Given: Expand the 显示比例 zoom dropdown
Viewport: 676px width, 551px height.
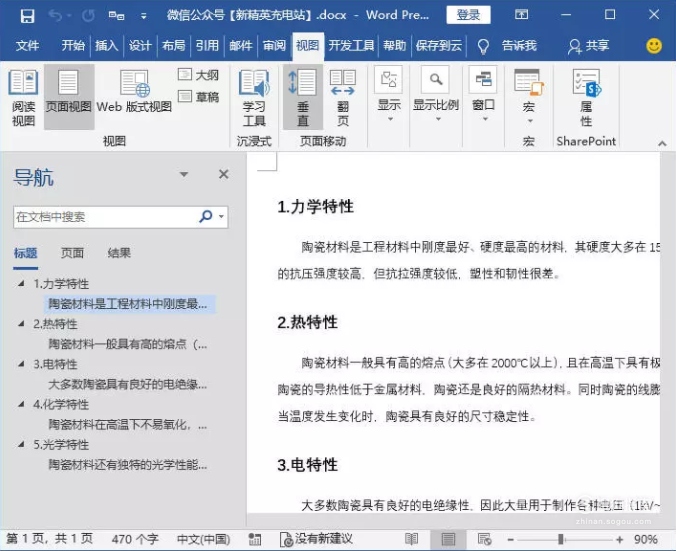Looking at the screenshot, I should (436, 96).
